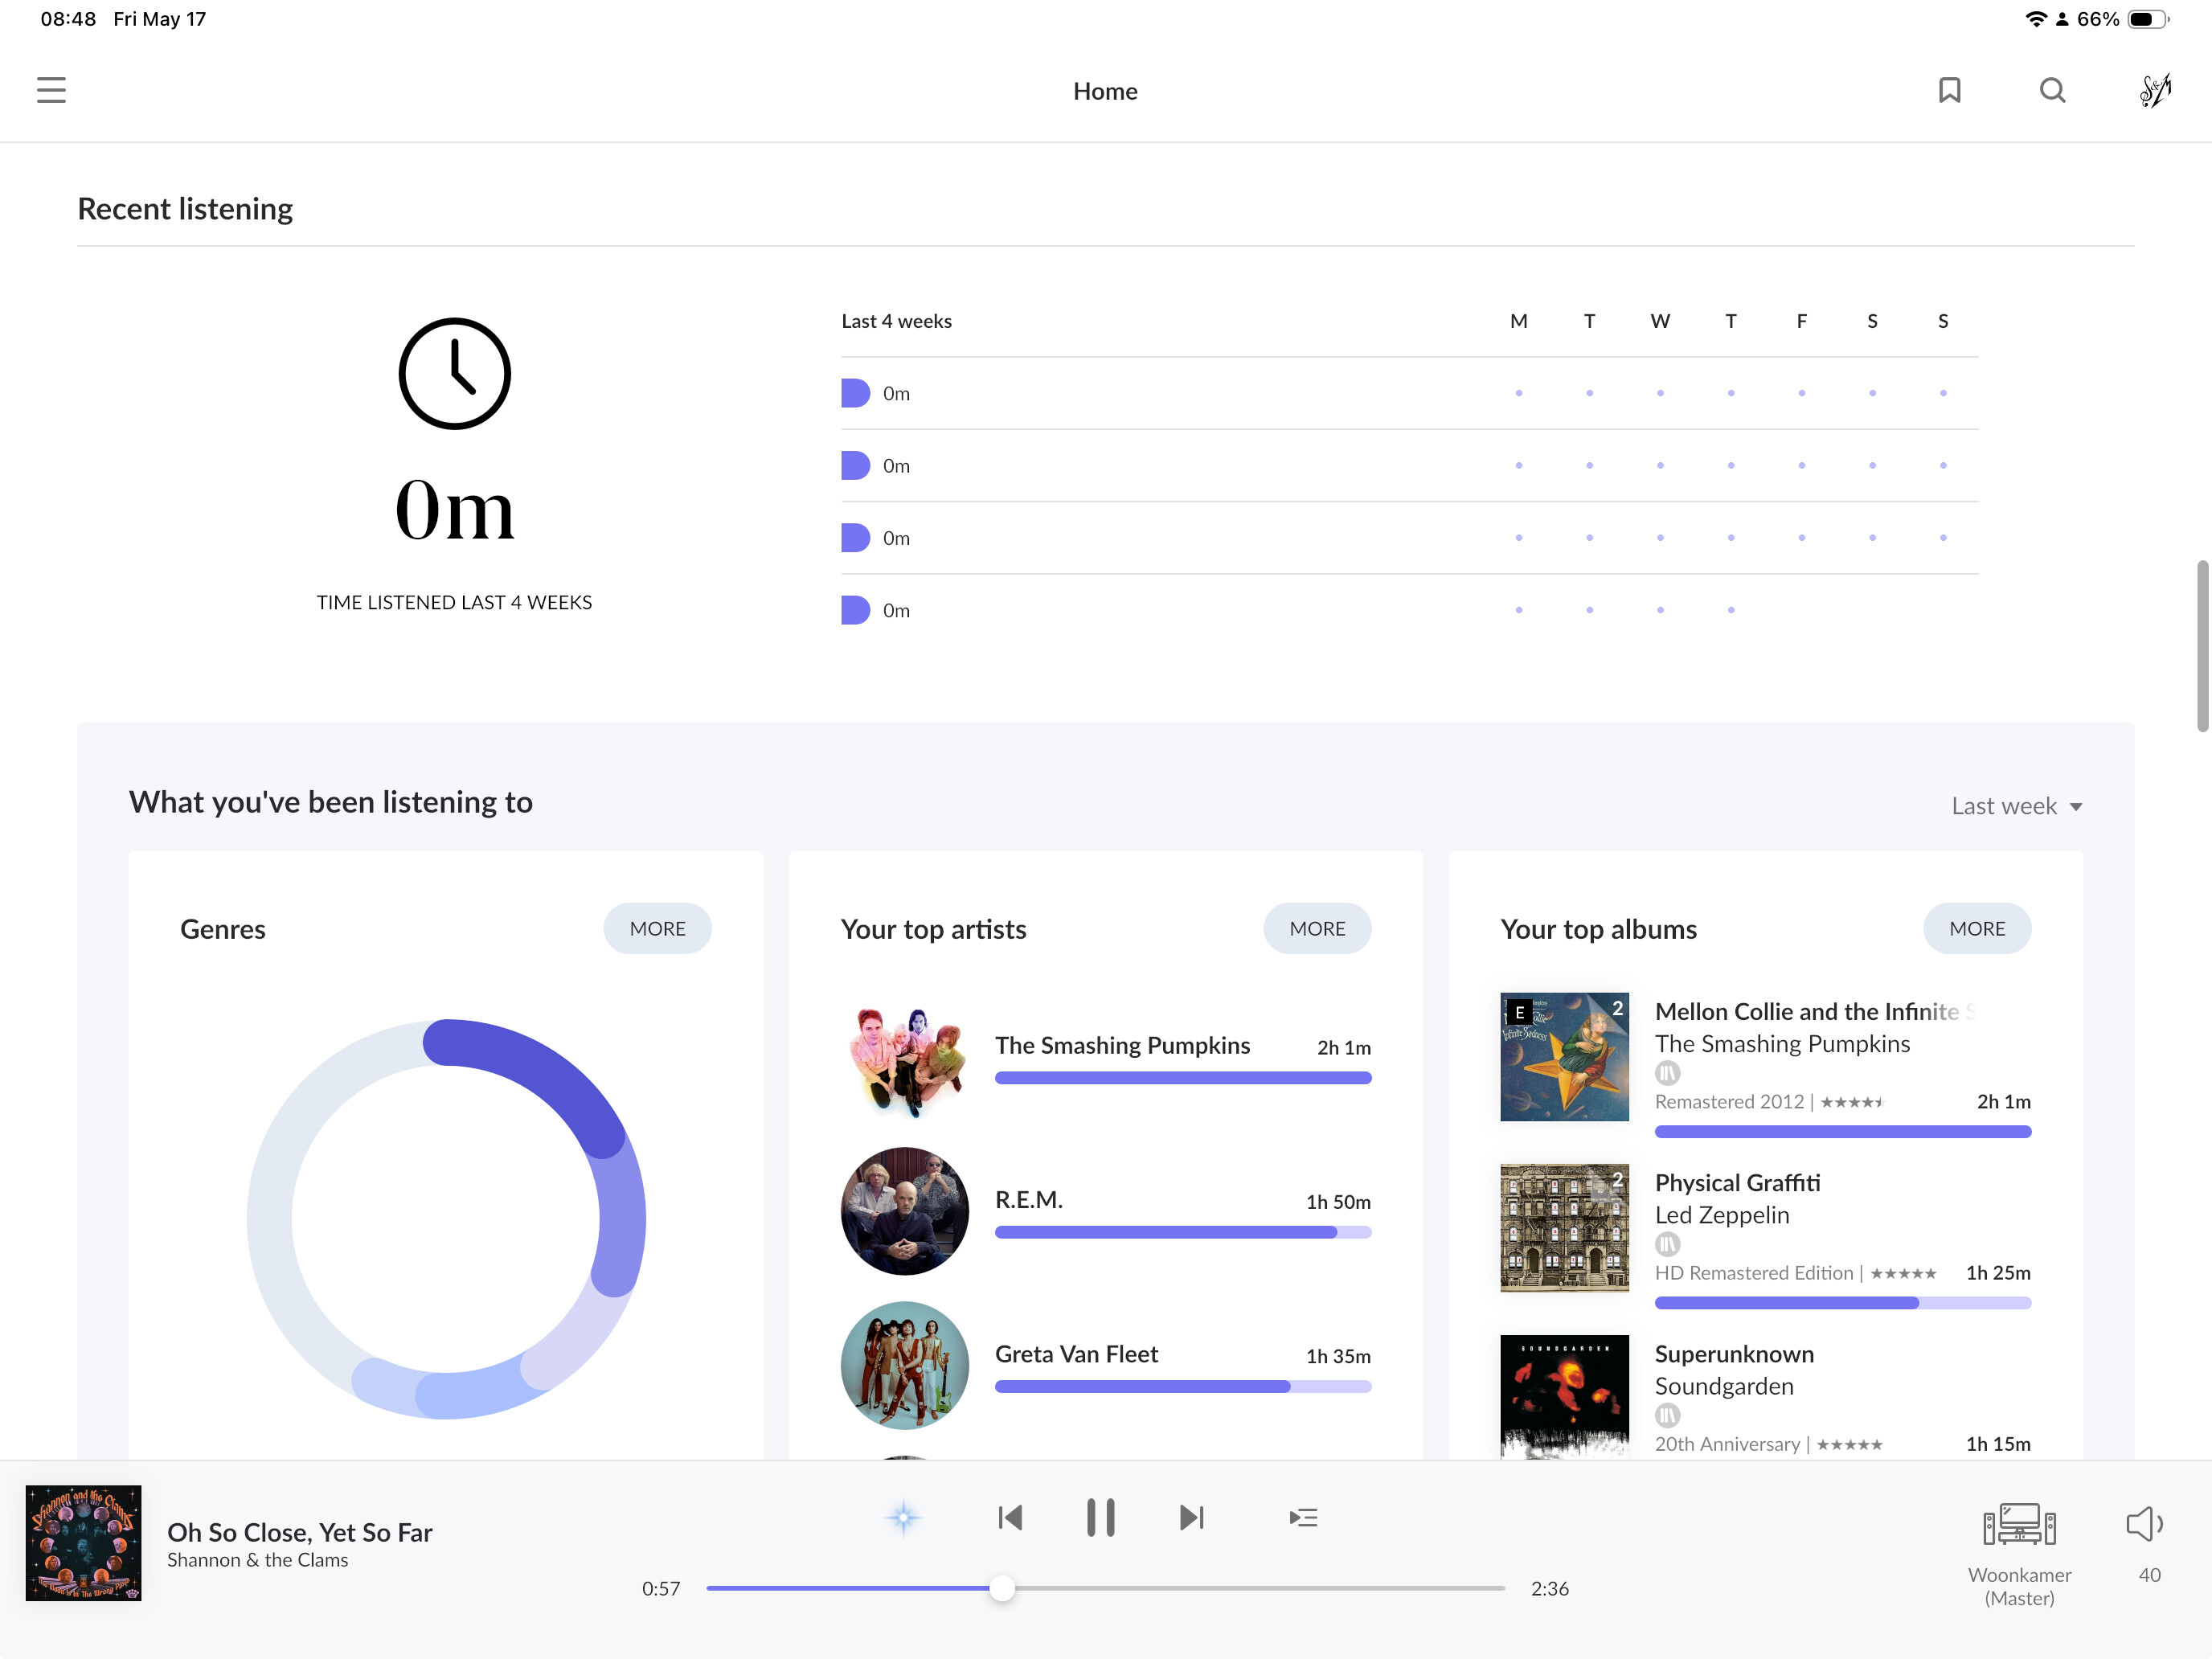Open the now playing album art thumbnail
This screenshot has height=1659, width=2212.
point(83,1543)
